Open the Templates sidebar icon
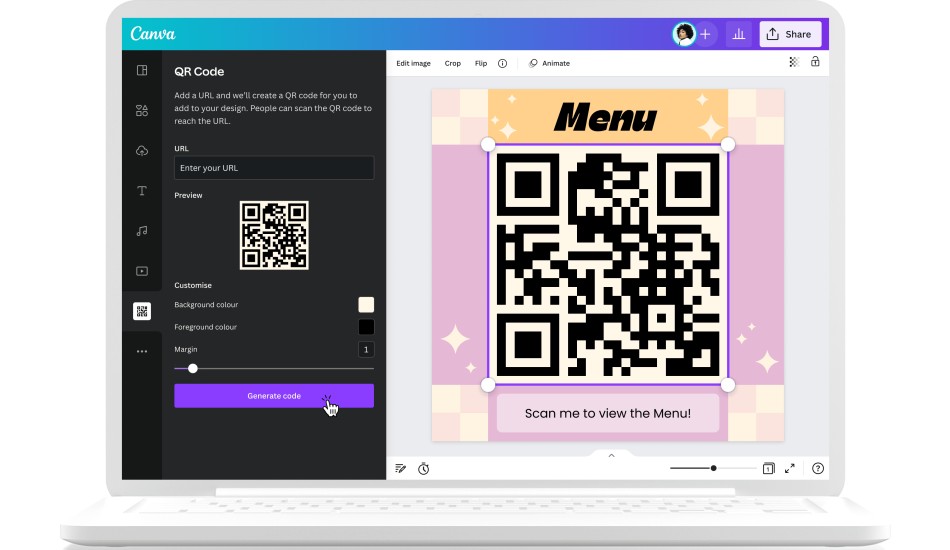 point(142,70)
